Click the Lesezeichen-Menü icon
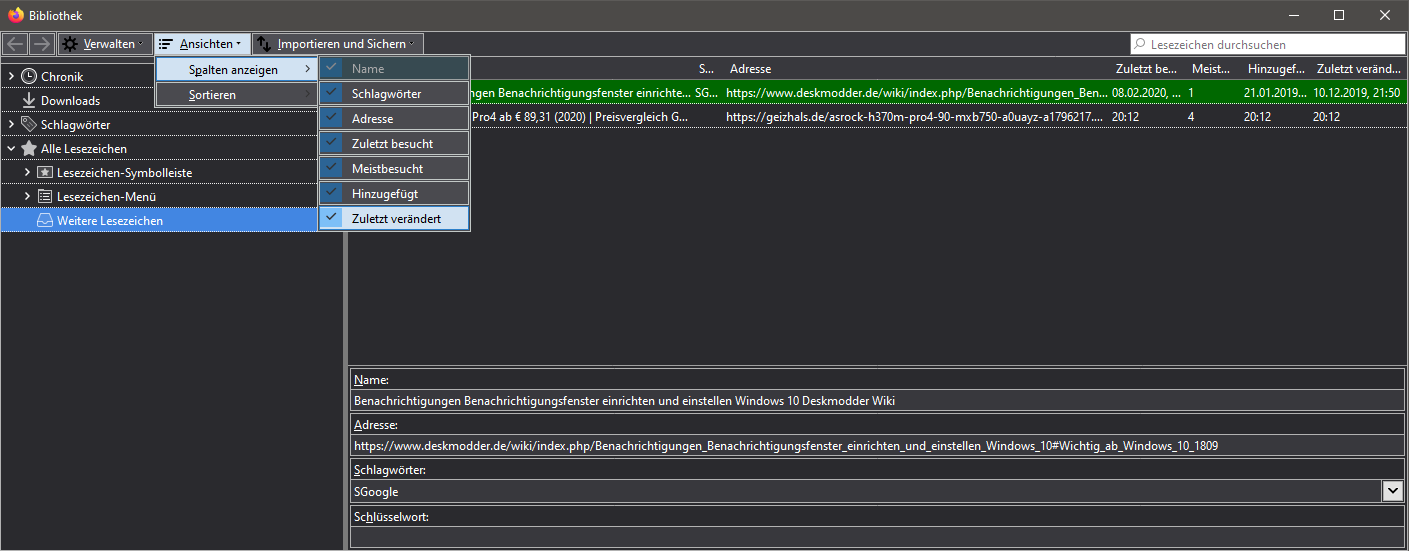 pyautogui.click(x=45, y=197)
